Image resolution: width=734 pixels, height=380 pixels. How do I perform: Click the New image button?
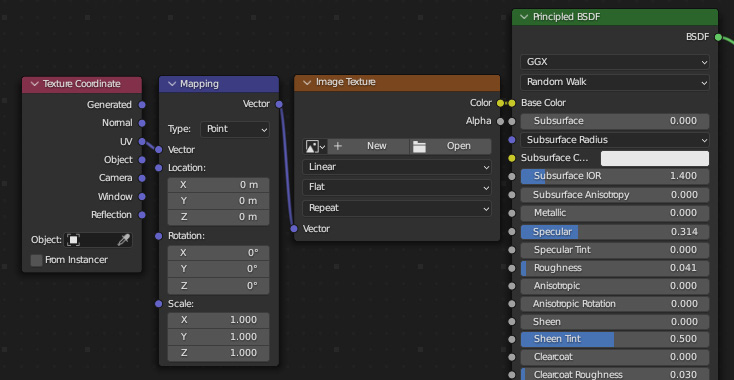click(368, 146)
